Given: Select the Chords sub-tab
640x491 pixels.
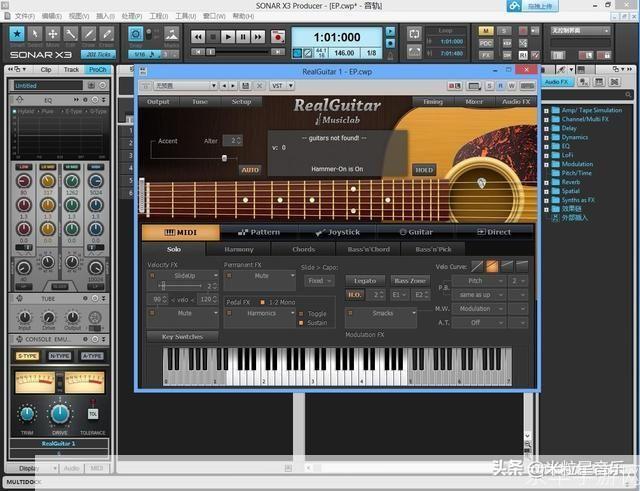Looking at the screenshot, I should tap(303, 249).
